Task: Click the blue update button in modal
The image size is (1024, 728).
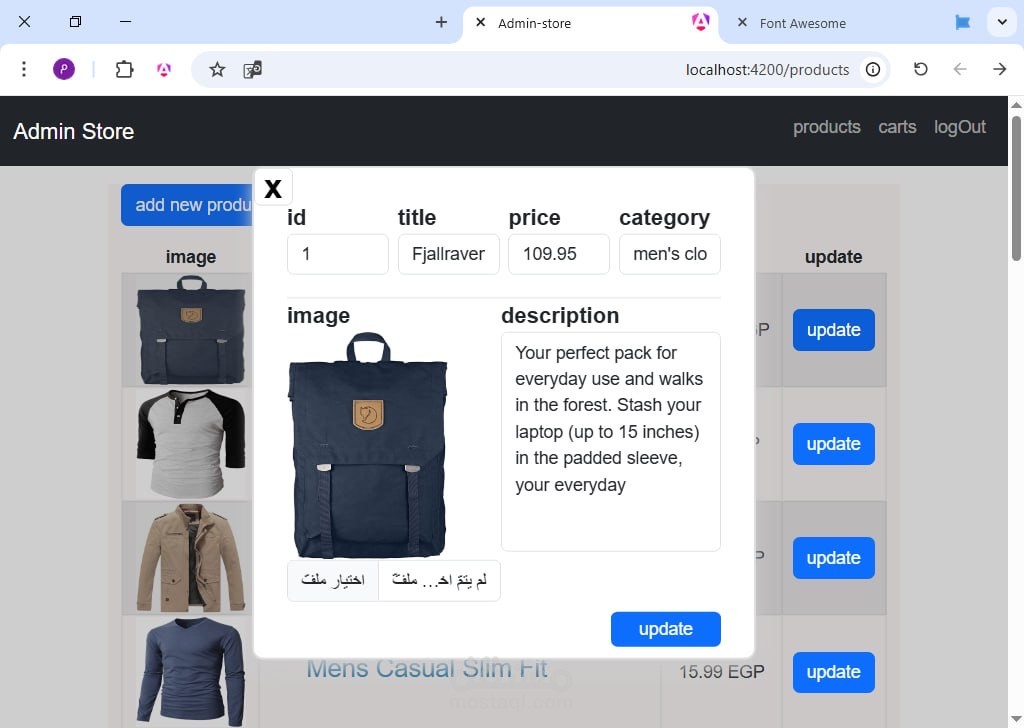Action: click(665, 629)
